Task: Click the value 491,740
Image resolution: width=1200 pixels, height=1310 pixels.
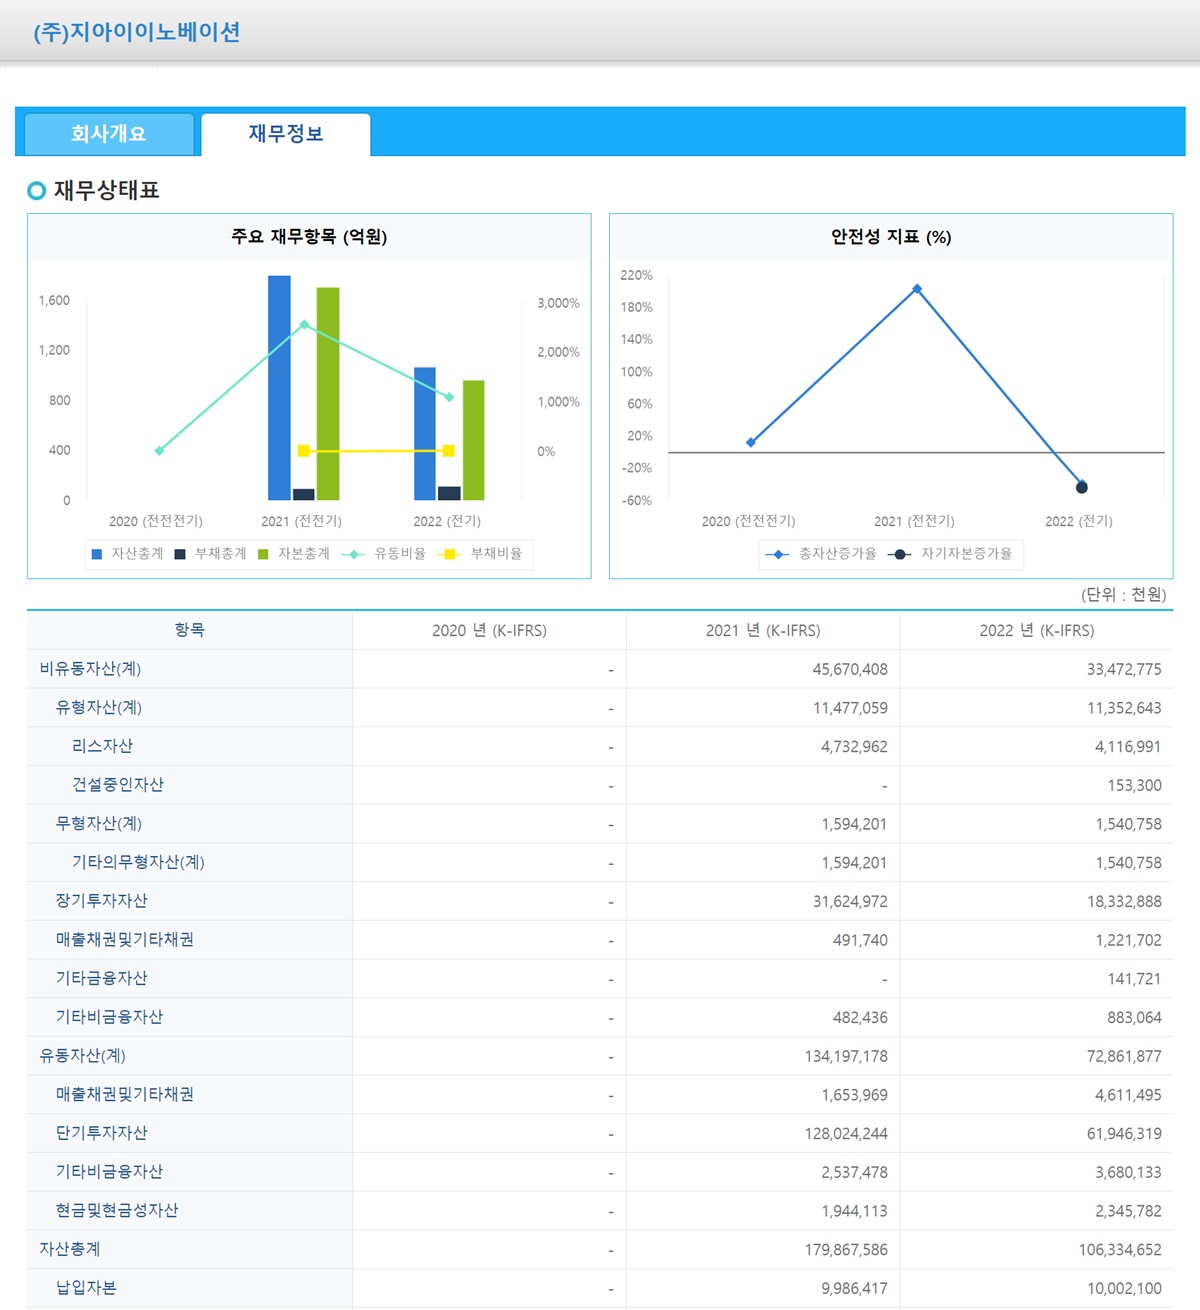Action: pos(860,940)
